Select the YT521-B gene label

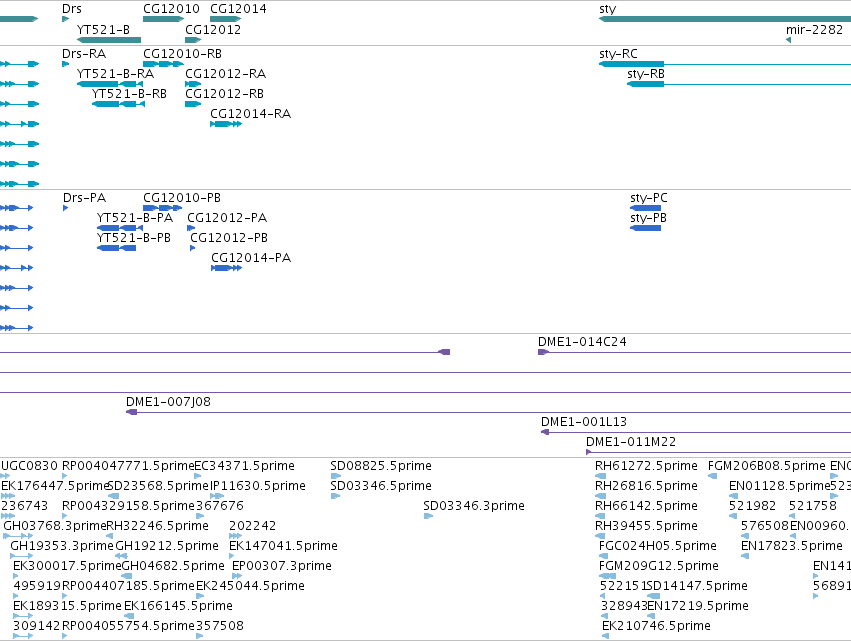pyautogui.click(x=103, y=29)
